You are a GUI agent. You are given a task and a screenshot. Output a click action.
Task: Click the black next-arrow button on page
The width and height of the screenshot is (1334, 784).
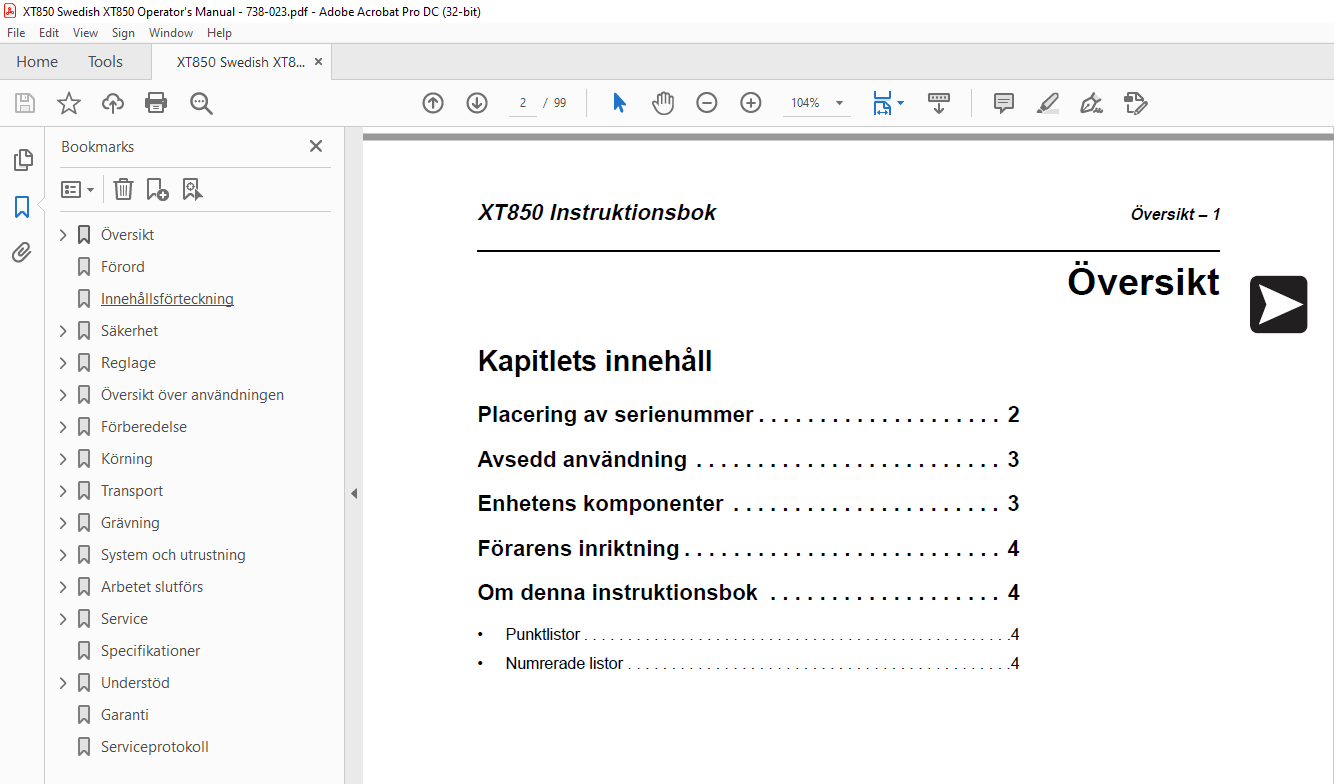[1278, 304]
